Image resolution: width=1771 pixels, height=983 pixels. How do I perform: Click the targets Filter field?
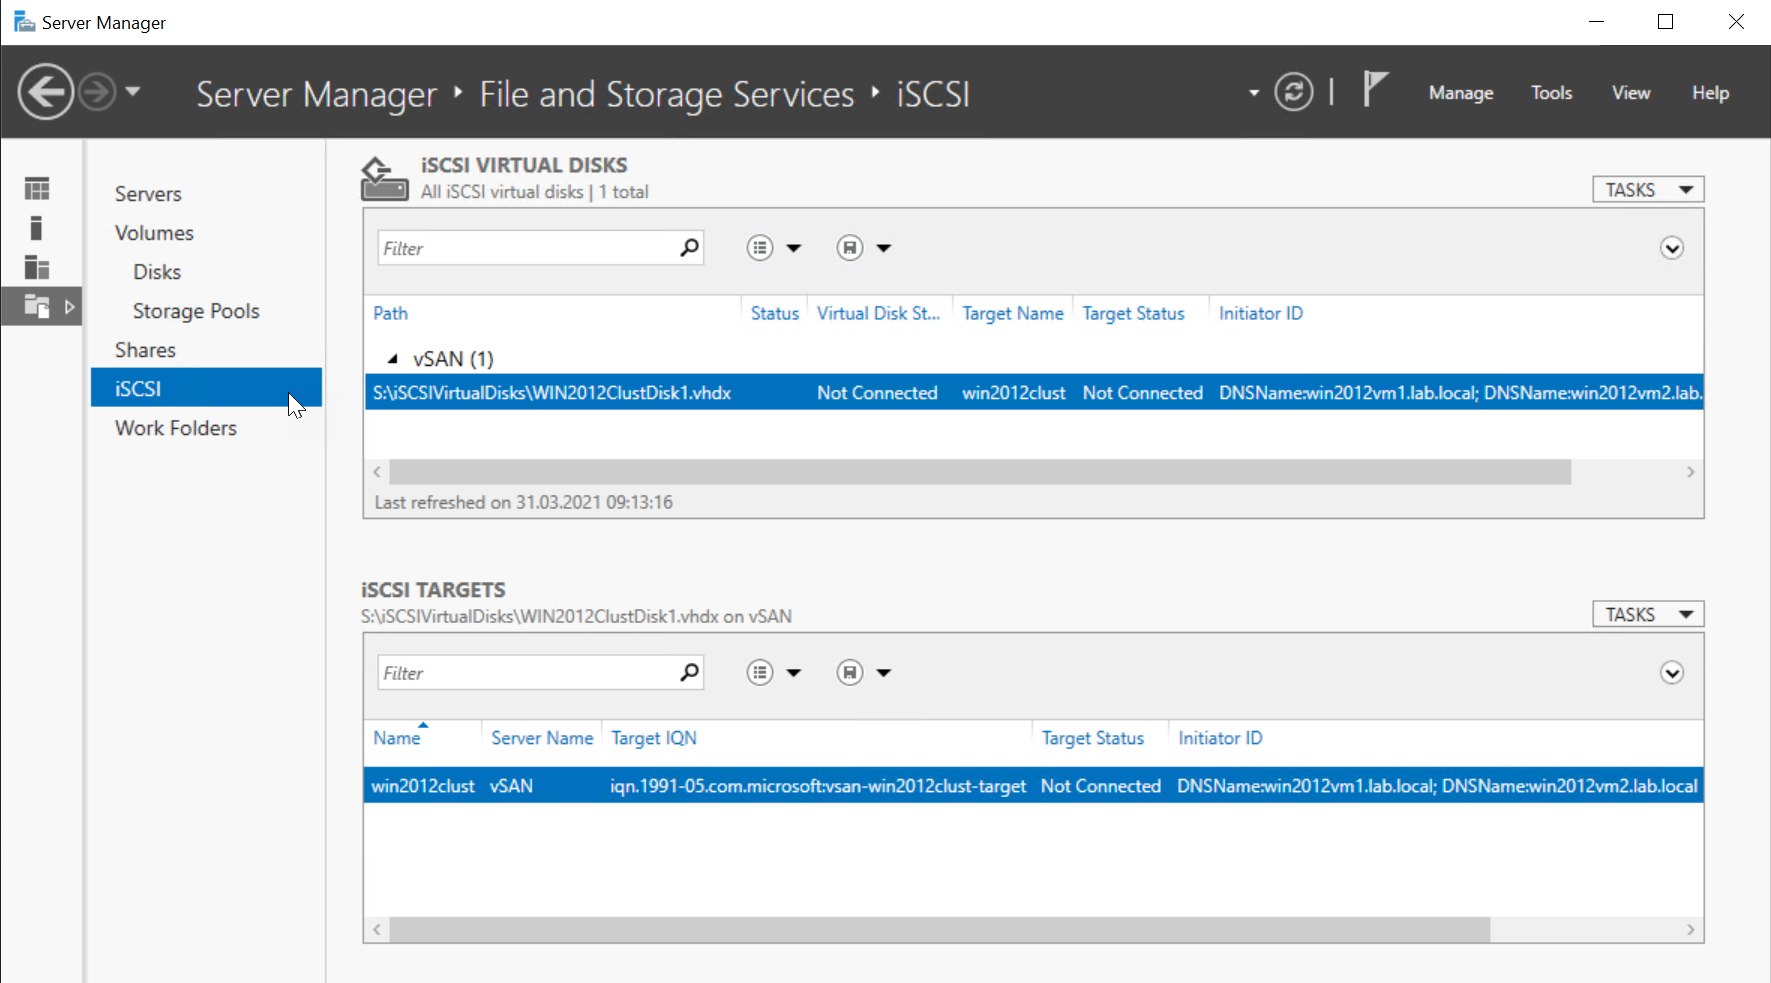click(x=527, y=673)
